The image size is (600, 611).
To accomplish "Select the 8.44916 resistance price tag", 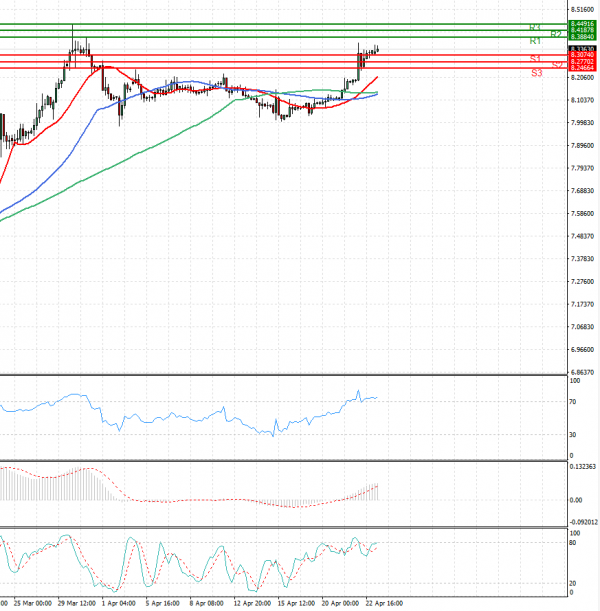I will point(582,24).
